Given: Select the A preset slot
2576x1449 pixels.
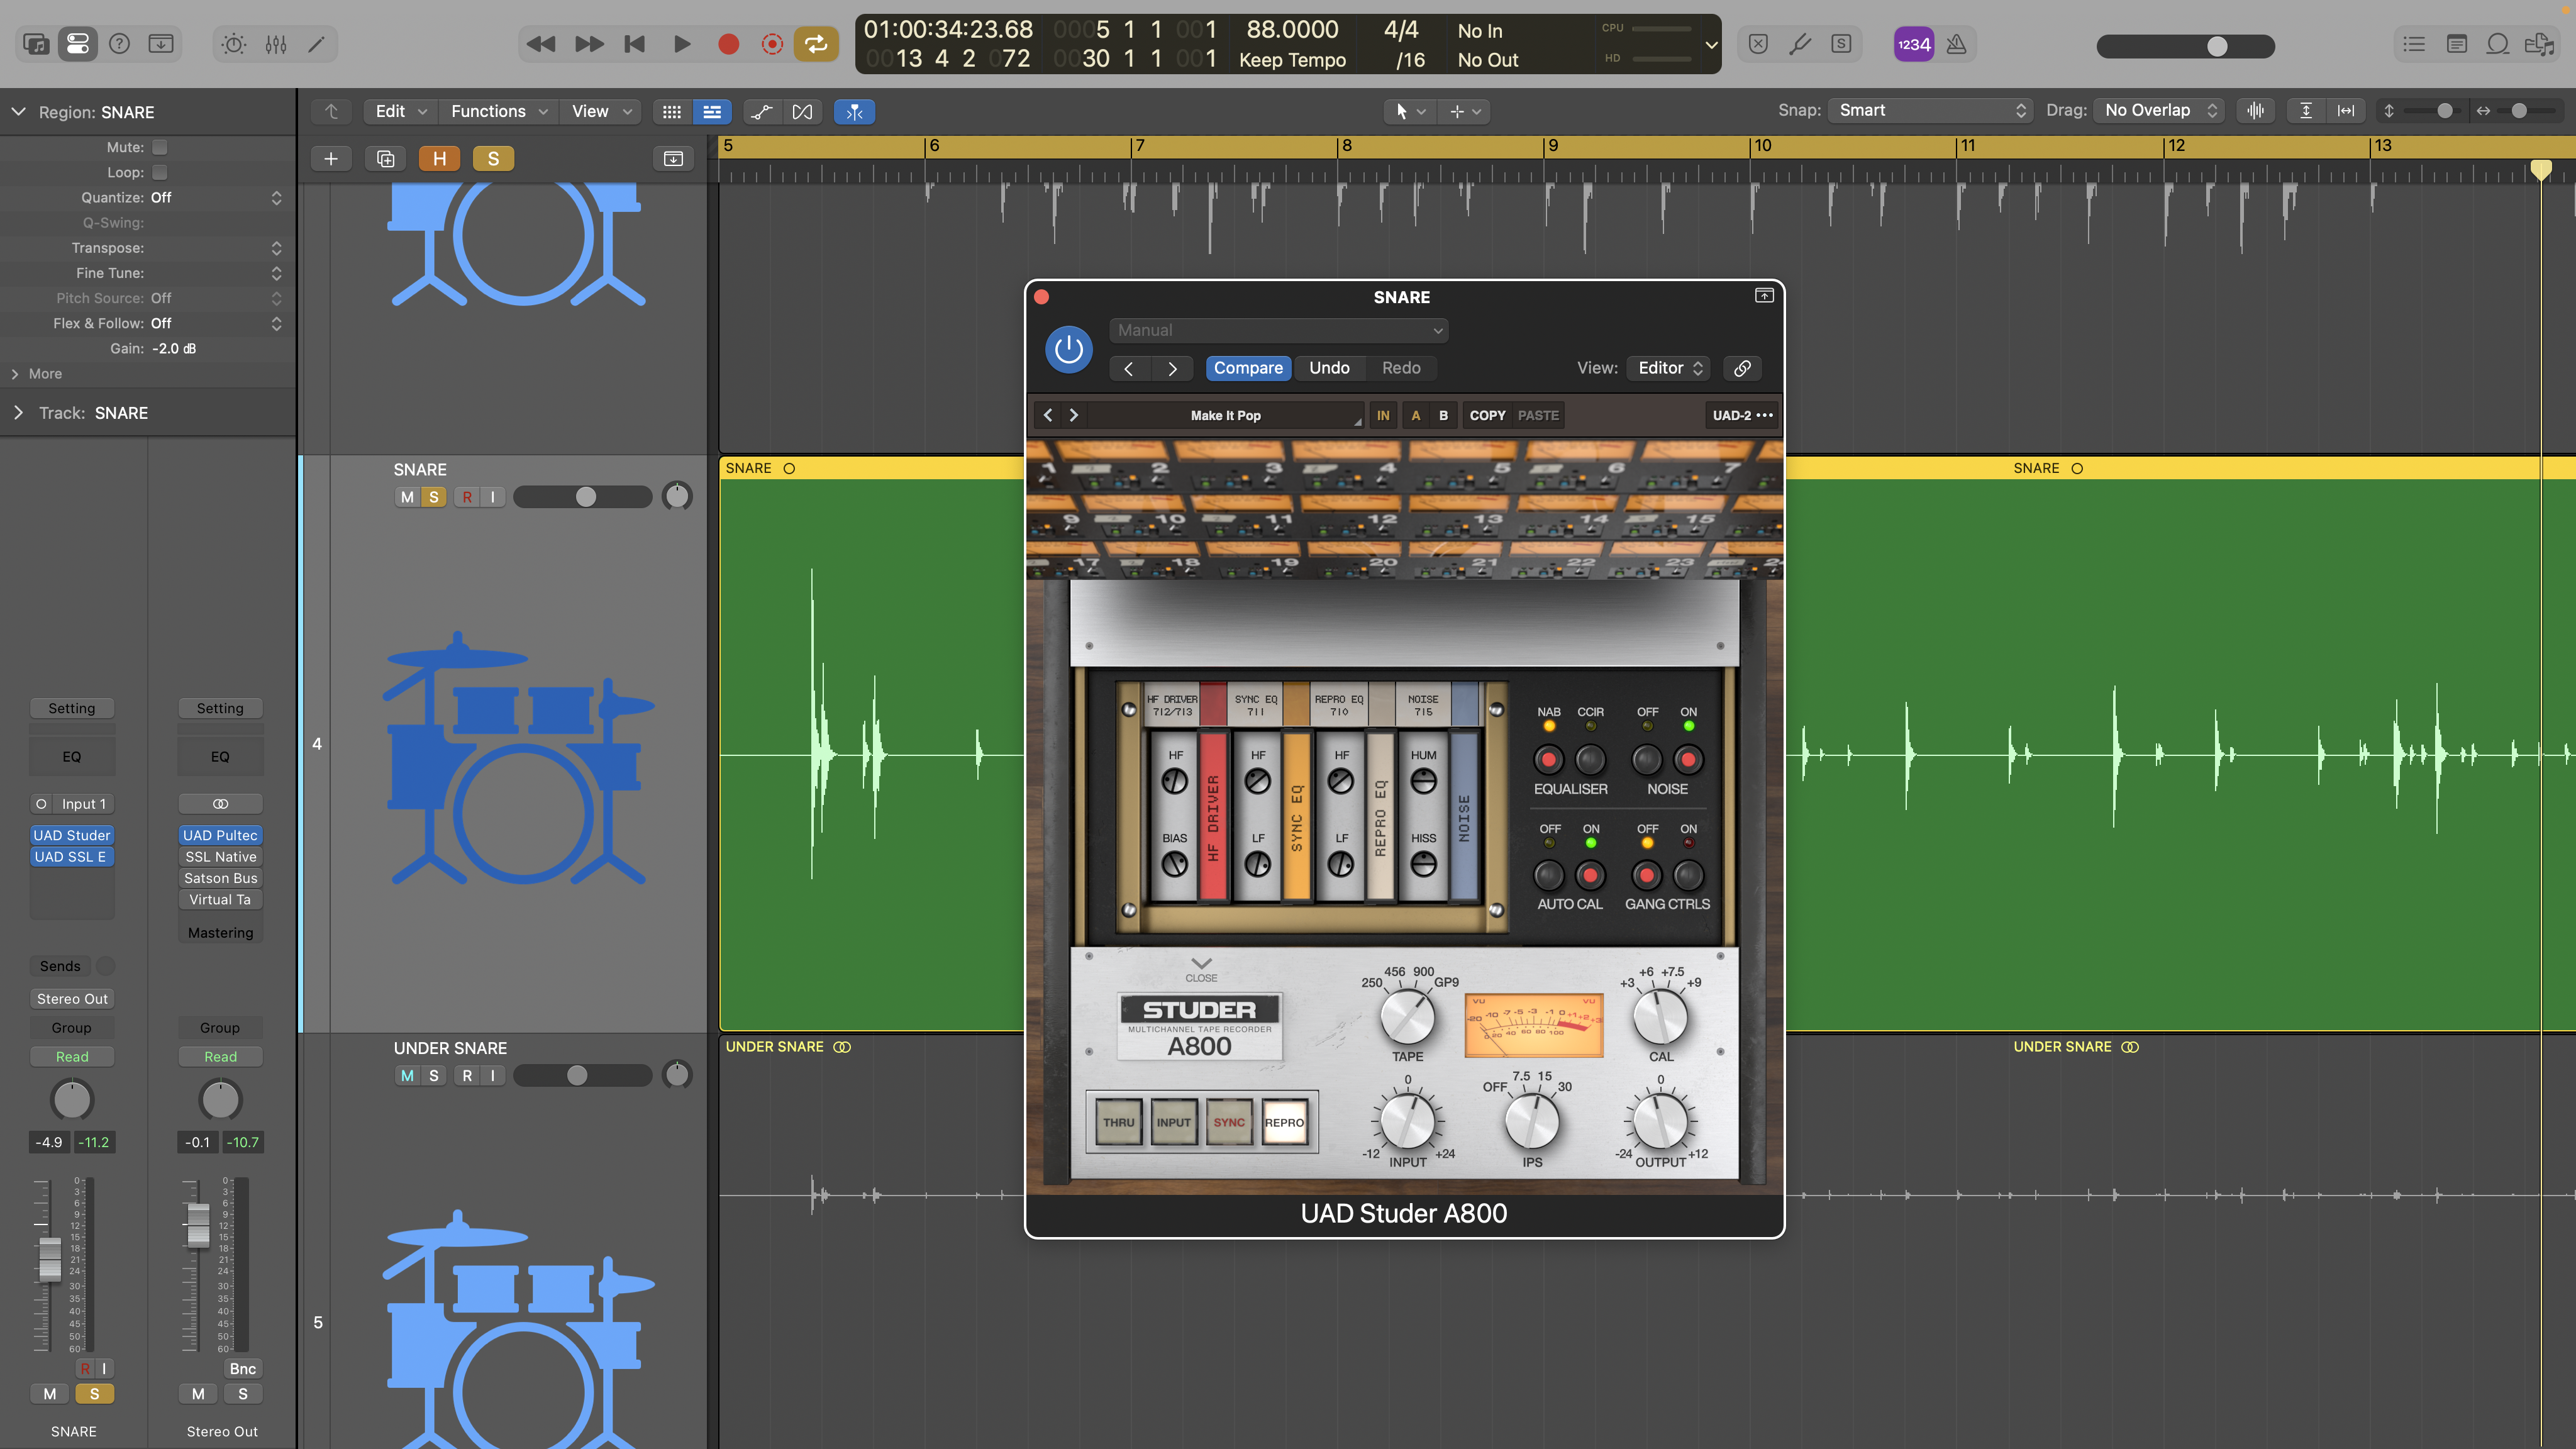Looking at the screenshot, I should point(1415,415).
